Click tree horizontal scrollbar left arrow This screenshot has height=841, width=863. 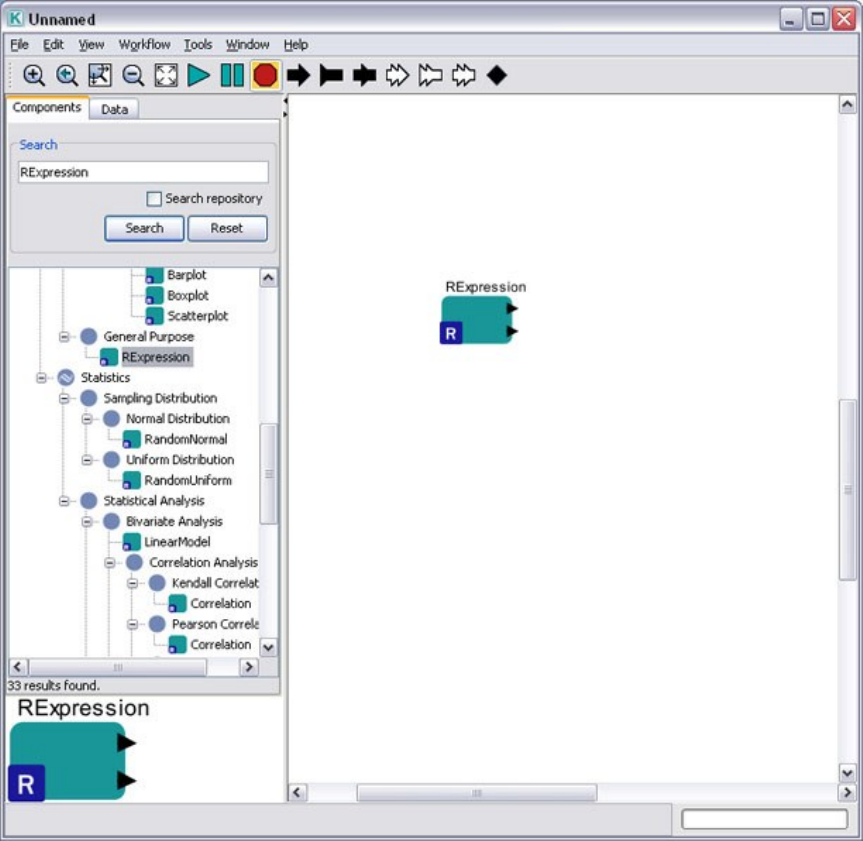click(x=18, y=667)
